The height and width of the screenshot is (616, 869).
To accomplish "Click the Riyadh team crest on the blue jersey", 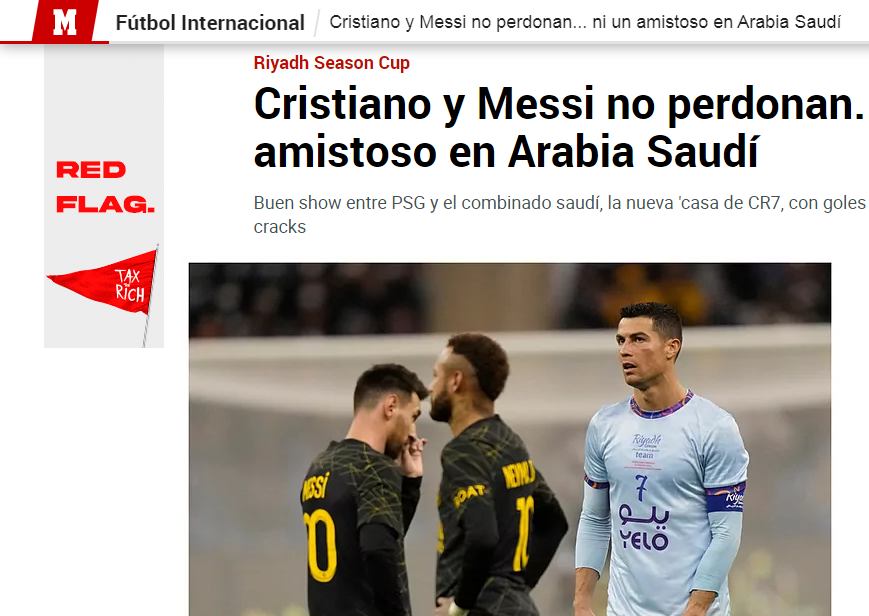I will click(x=646, y=447).
